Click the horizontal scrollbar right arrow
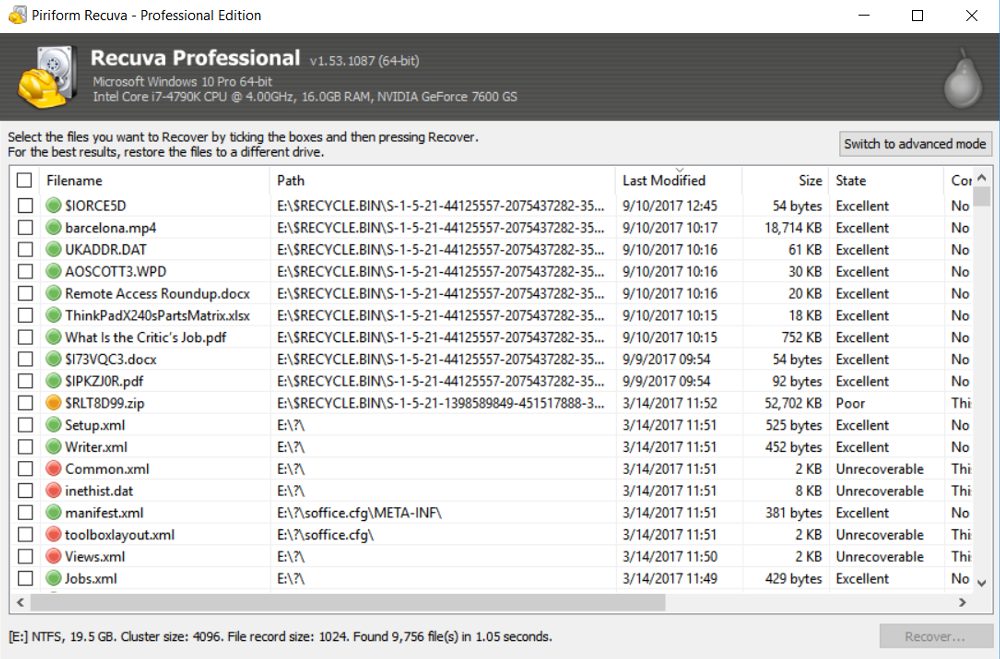1000x659 pixels. tap(962, 602)
